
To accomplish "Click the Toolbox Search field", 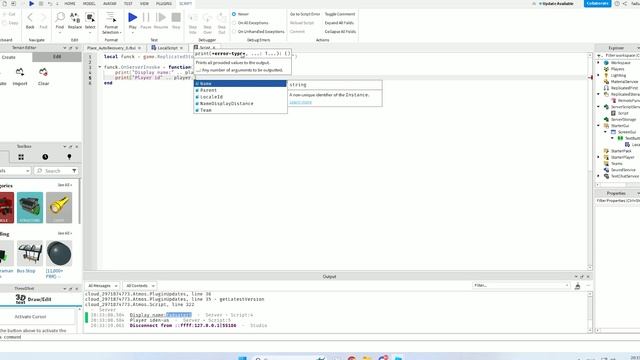I will [52, 171].
